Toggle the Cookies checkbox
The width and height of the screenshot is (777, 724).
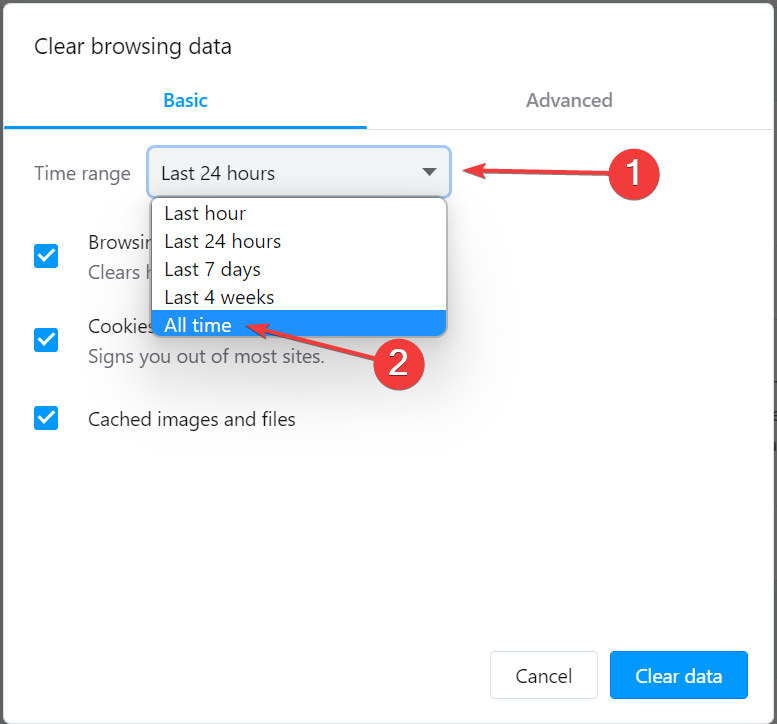[x=46, y=340]
